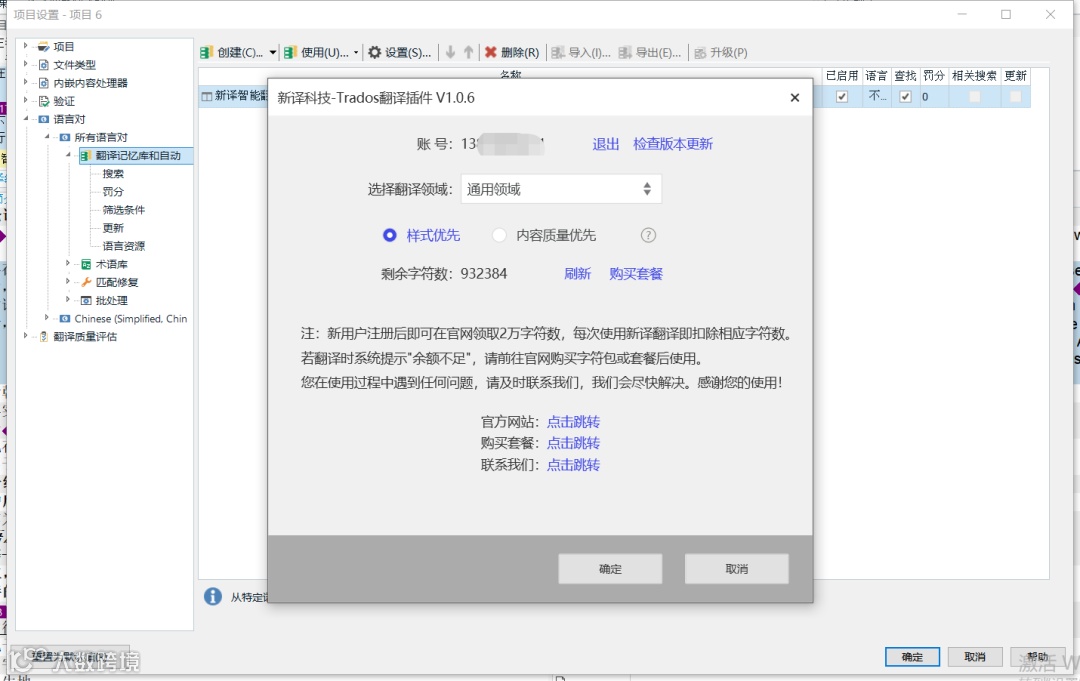Expand the 验证 node arrow
This screenshot has width=1080, height=681.
coord(25,101)
